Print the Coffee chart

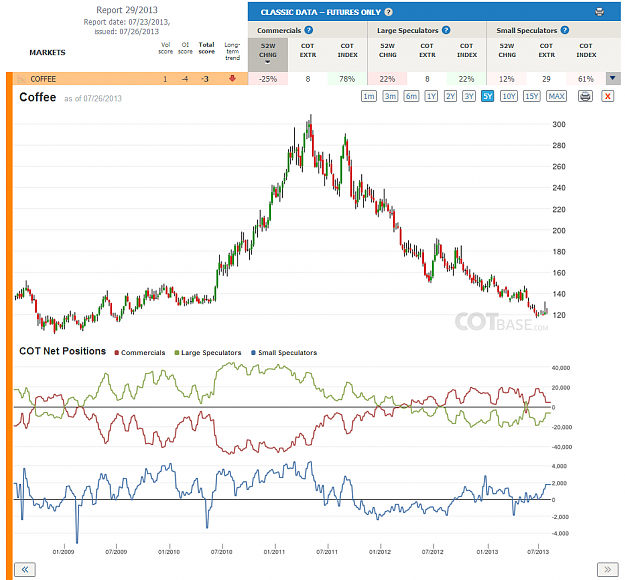585,96
